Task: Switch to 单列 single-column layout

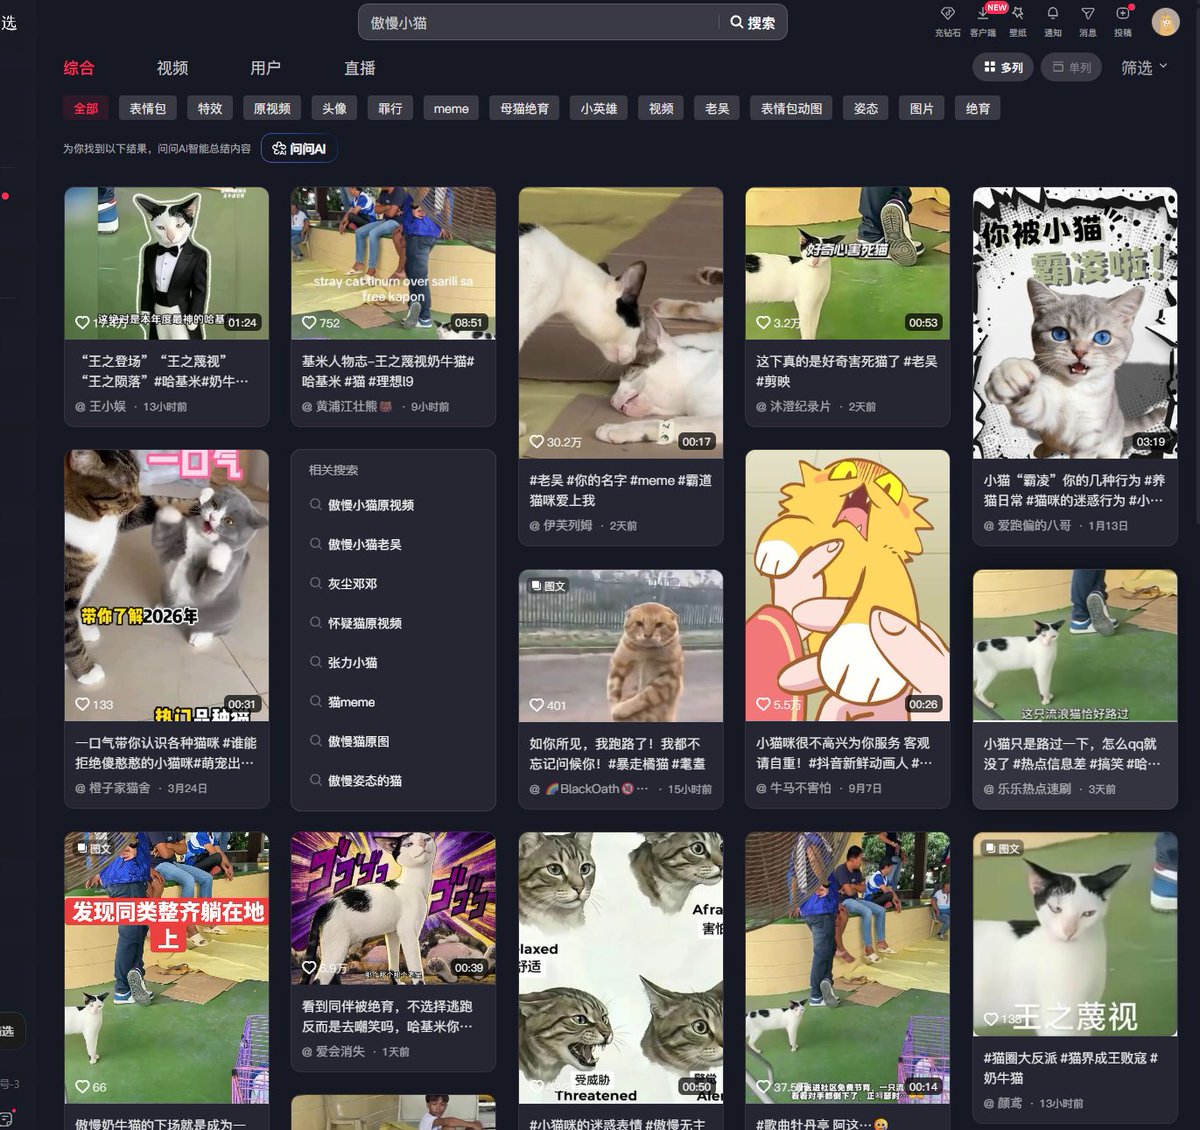Action: [1071, 67]
